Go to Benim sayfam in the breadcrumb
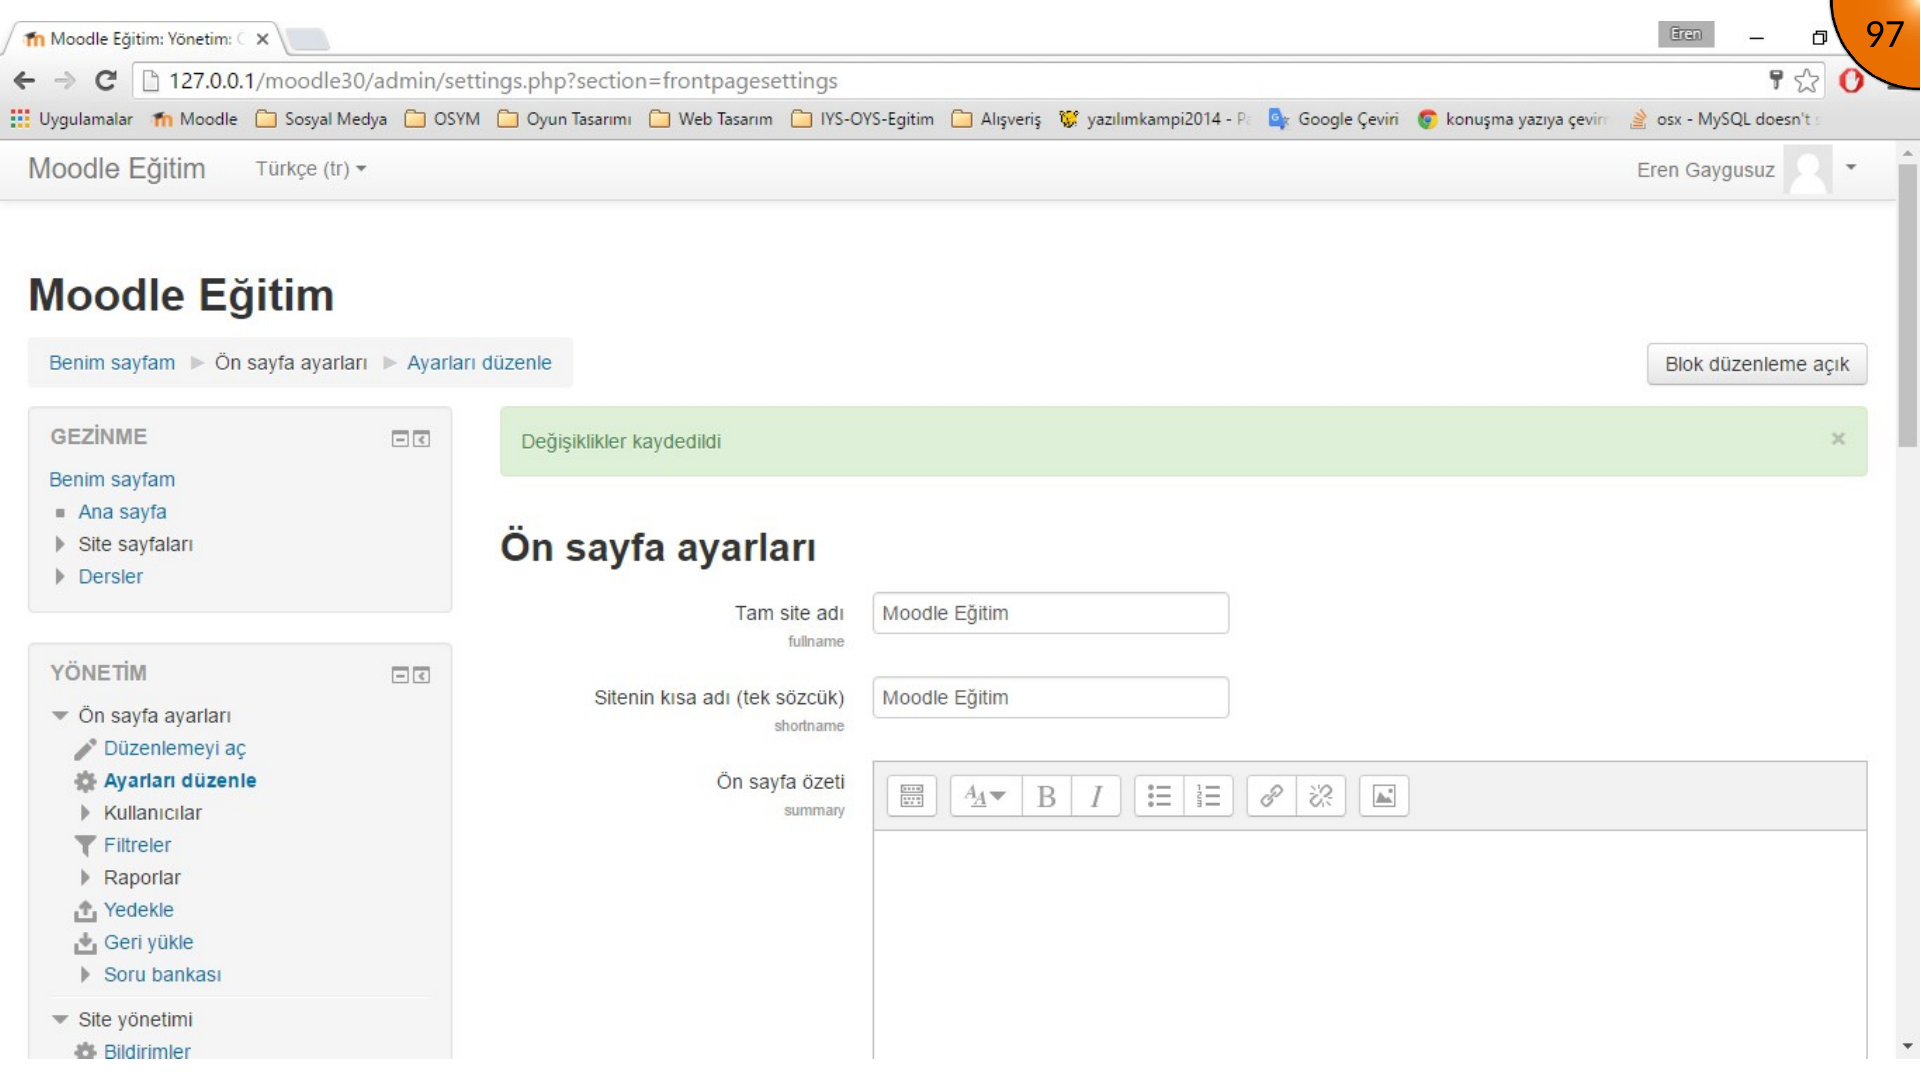1921x1080 pixels. click(x=112, y=363)
